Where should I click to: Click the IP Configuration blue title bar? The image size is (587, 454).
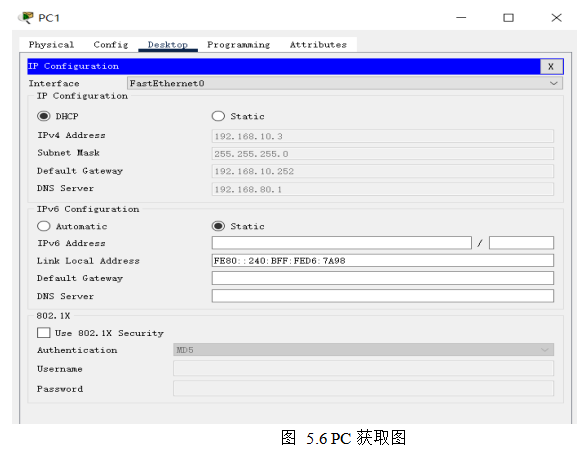(x=284, y=67)
